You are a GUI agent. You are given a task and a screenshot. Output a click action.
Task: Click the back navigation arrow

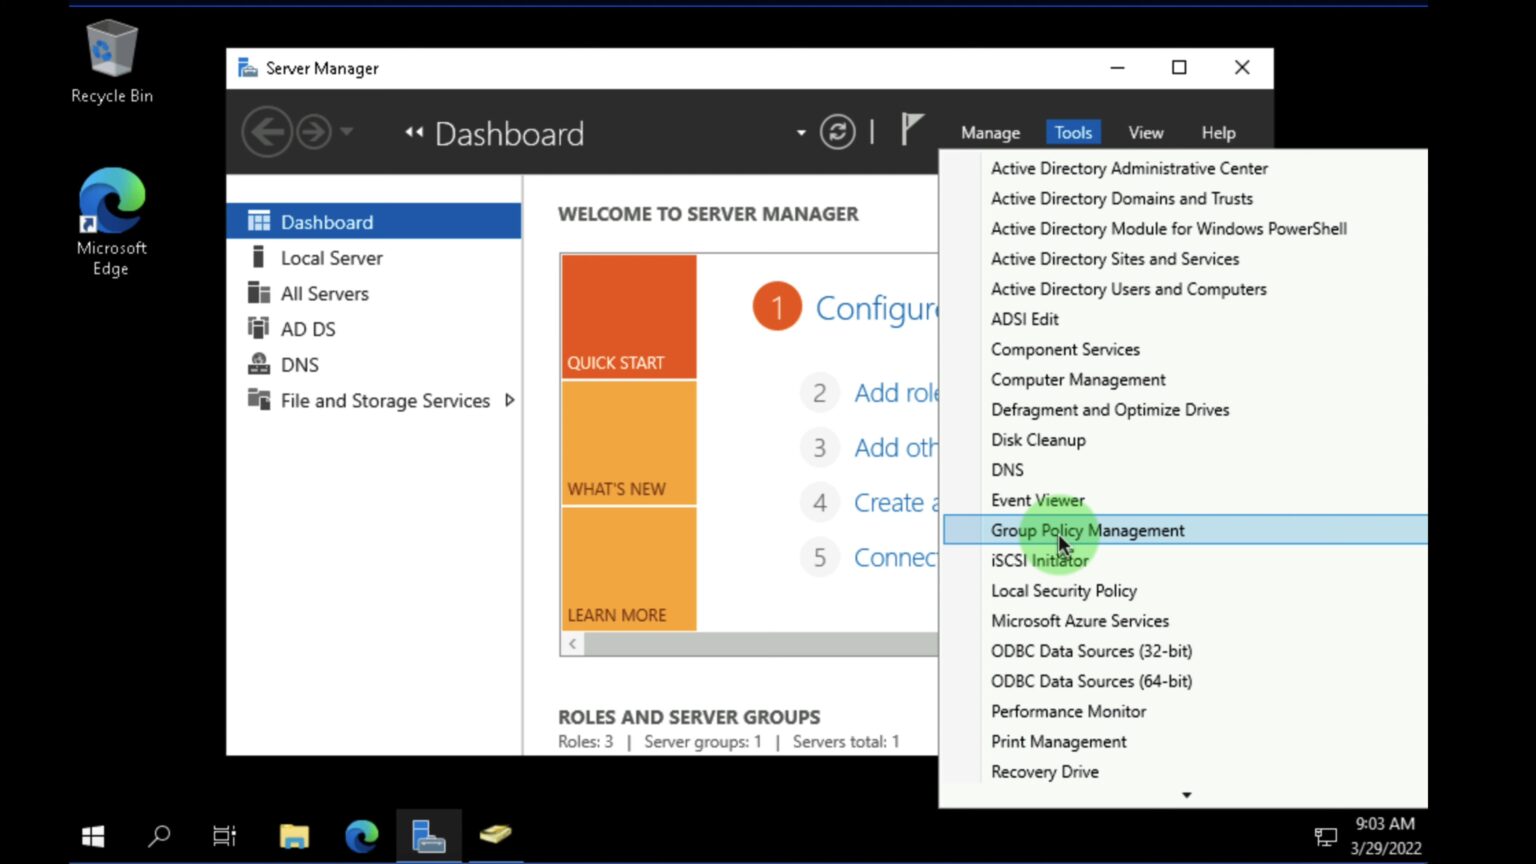coord(267,131)
